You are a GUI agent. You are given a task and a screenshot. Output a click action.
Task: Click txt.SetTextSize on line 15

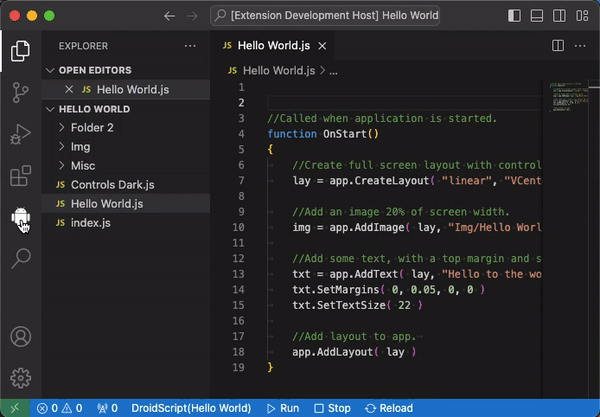339,305
